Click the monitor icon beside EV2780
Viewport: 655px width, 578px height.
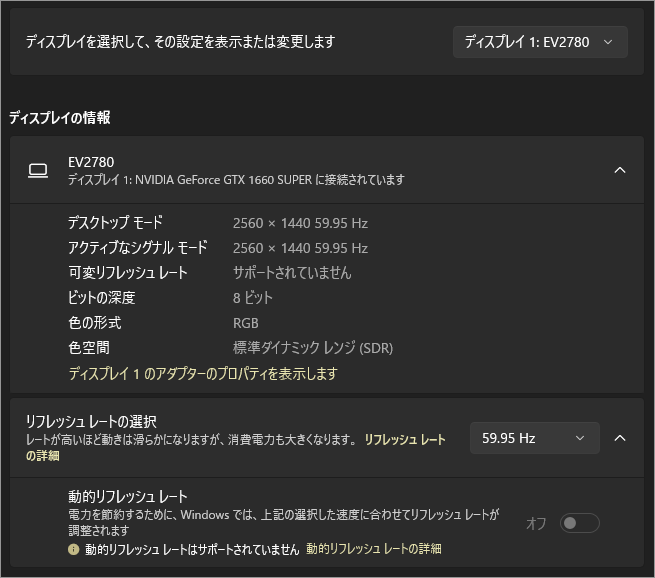(38, 170)
